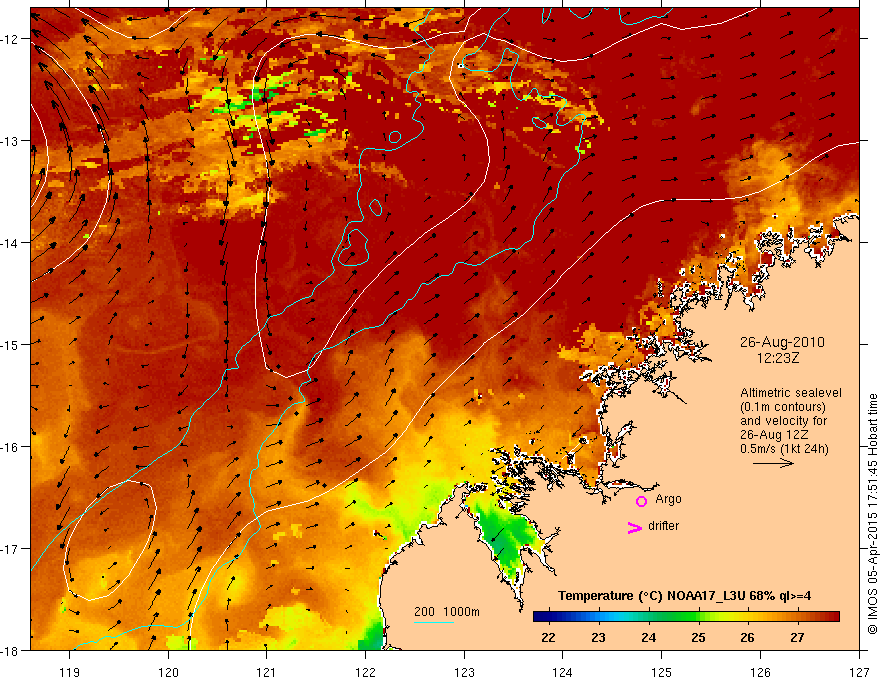Click the 'and velocity for' legend line
This screenshot has width=880, height=680.
783,420
